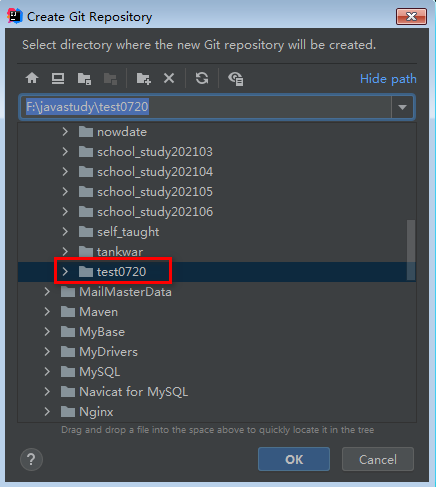Jump to the Desktop directory icon
436x487 pixels.
tap(58, 78)
